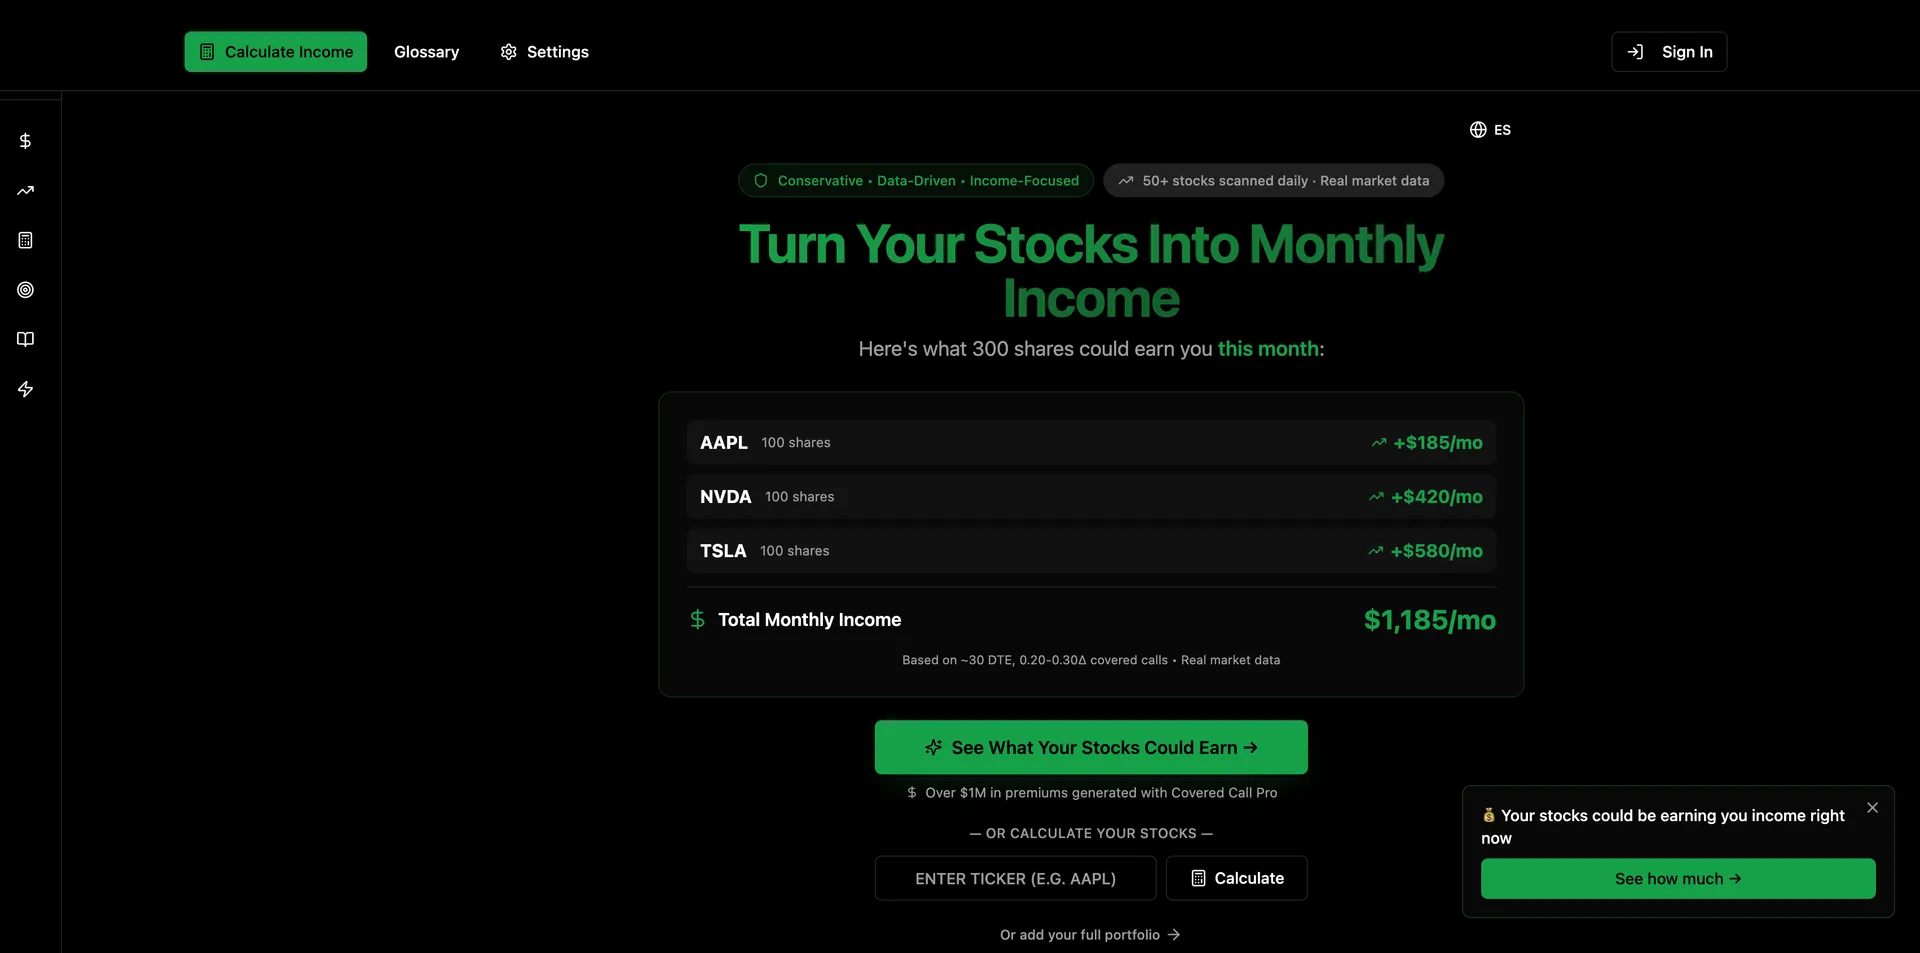Sign in using the Sign In button
1920x953 pixels.
(x=1669, y=52)
